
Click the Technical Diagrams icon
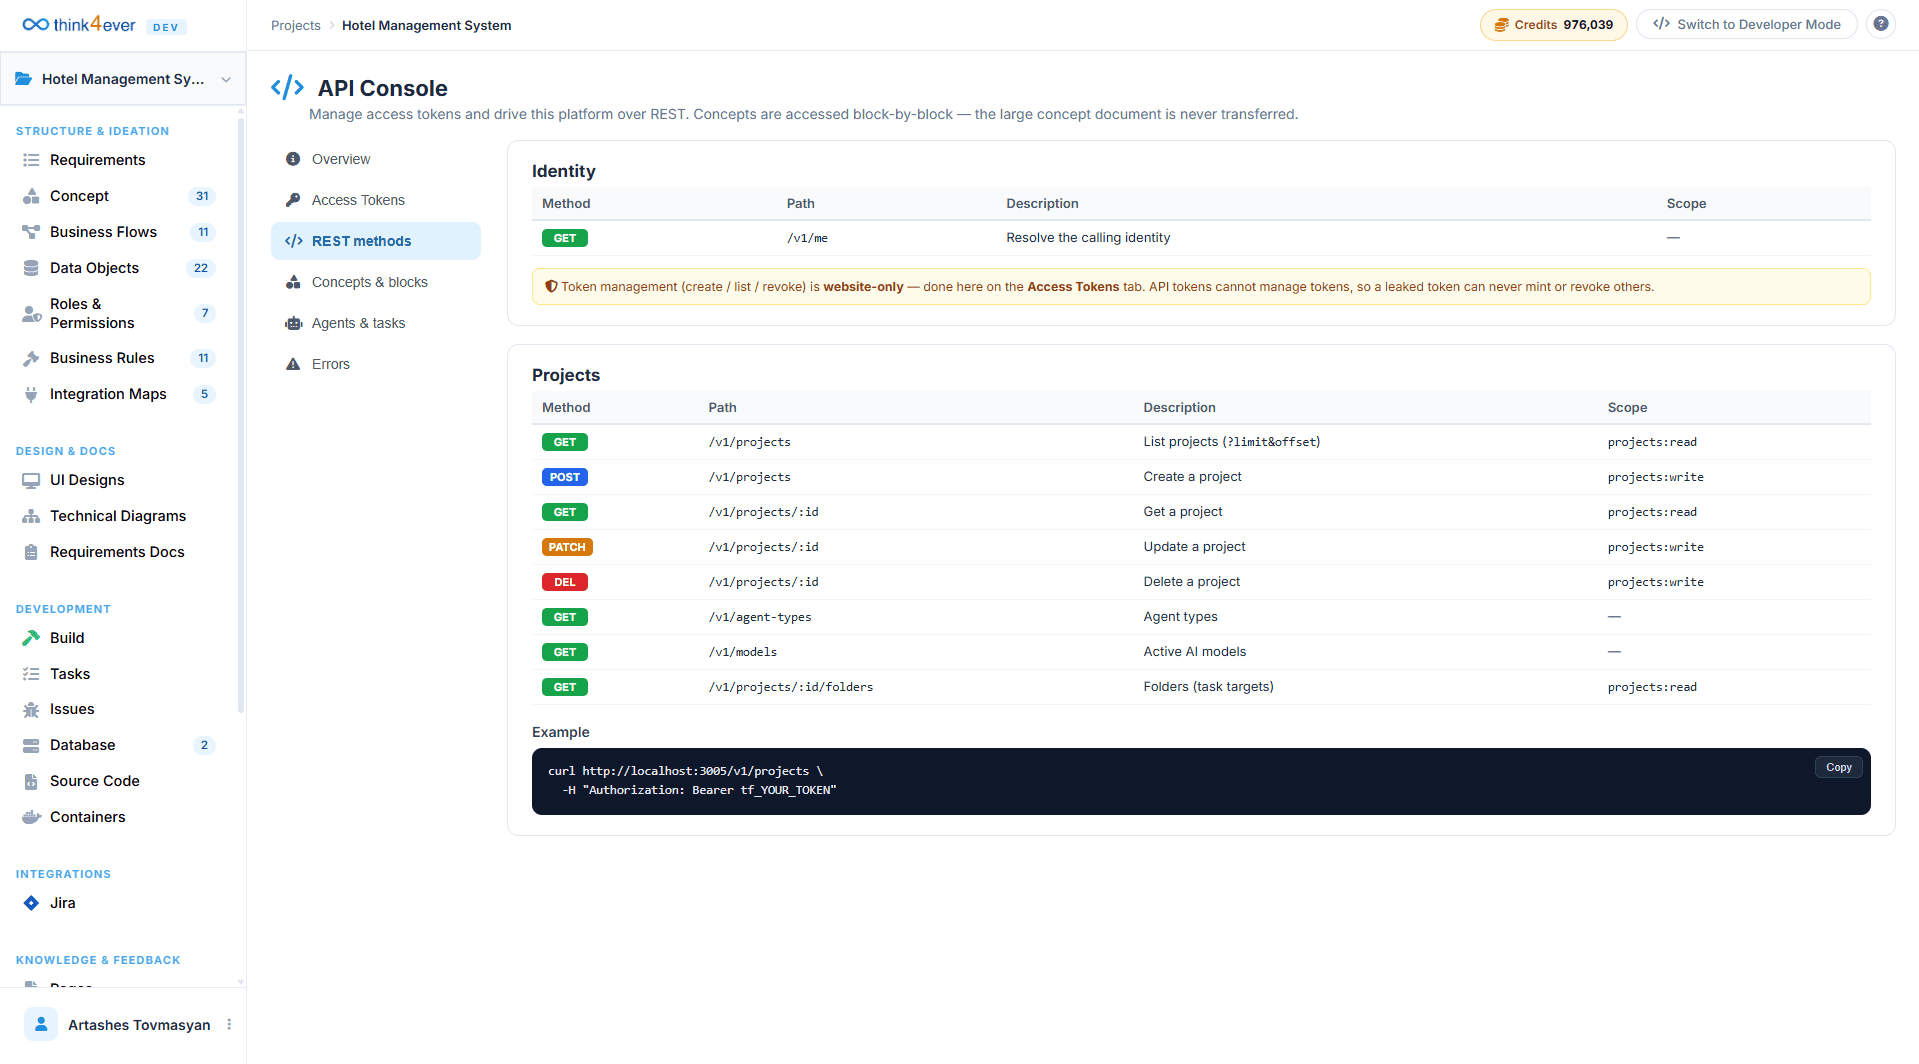click(31, 516)
